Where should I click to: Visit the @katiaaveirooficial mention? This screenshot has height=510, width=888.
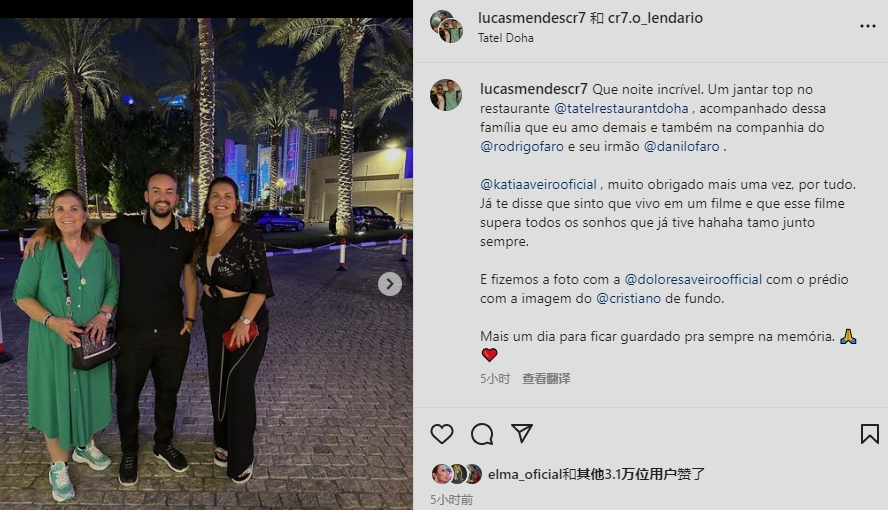[x=538, y=184]
